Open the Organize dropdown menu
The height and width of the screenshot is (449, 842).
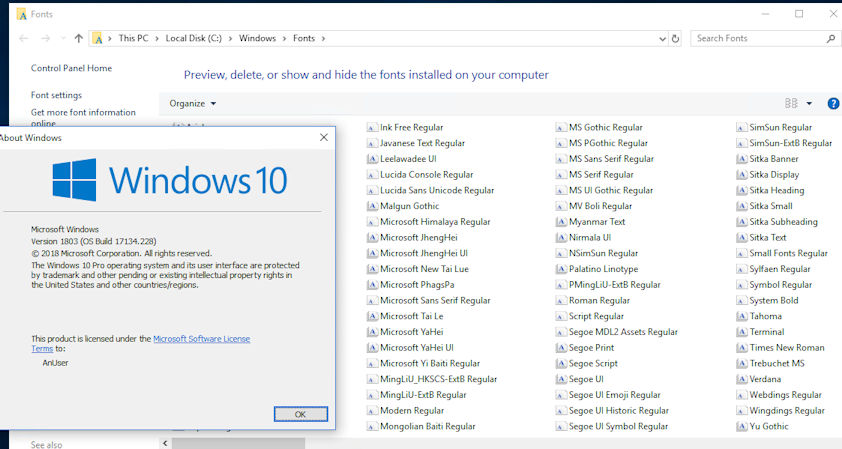pyautogui.click(x=192, y=104)
